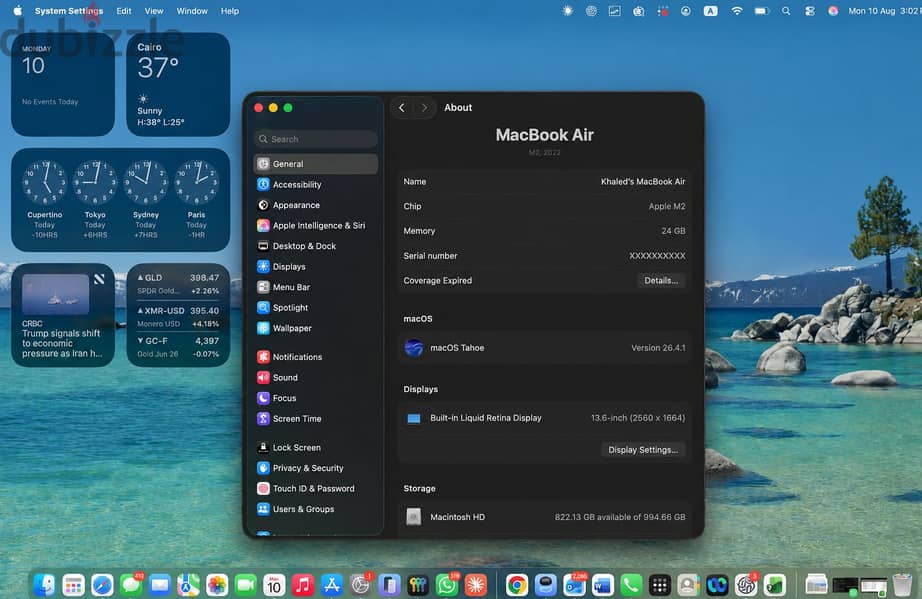Open Calendar app in the Dock
The height and width of the screenshot is (599, 922).
pos(274,585)
